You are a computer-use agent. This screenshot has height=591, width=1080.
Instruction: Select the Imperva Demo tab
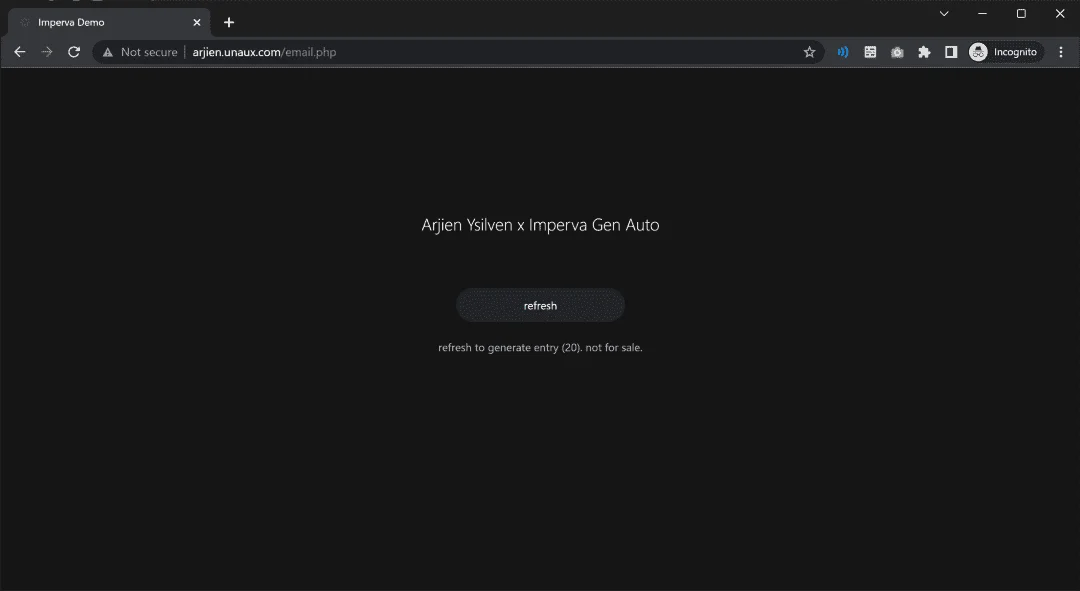point(109,23)
